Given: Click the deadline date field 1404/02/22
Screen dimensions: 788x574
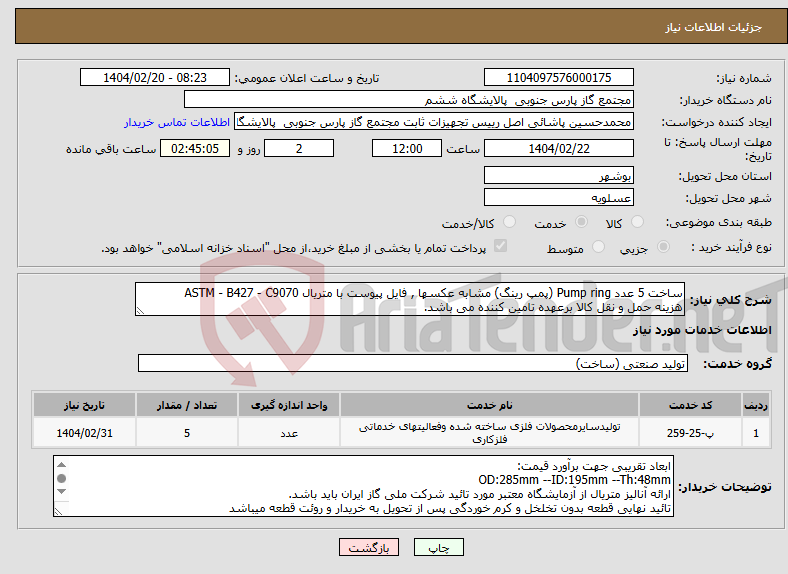Looking at the screenshot, I should coord(558,148).
